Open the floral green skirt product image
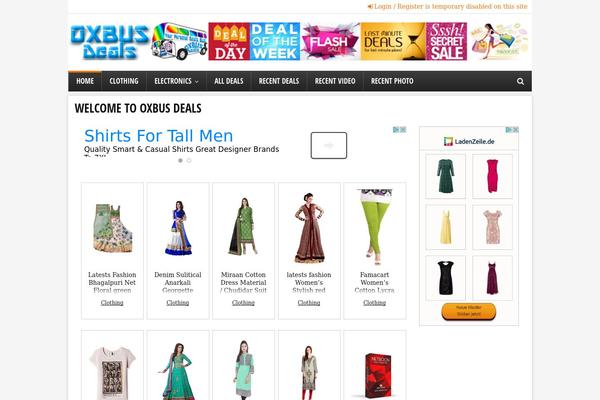This screenshot has height=400, width=600. coord(112,228)
